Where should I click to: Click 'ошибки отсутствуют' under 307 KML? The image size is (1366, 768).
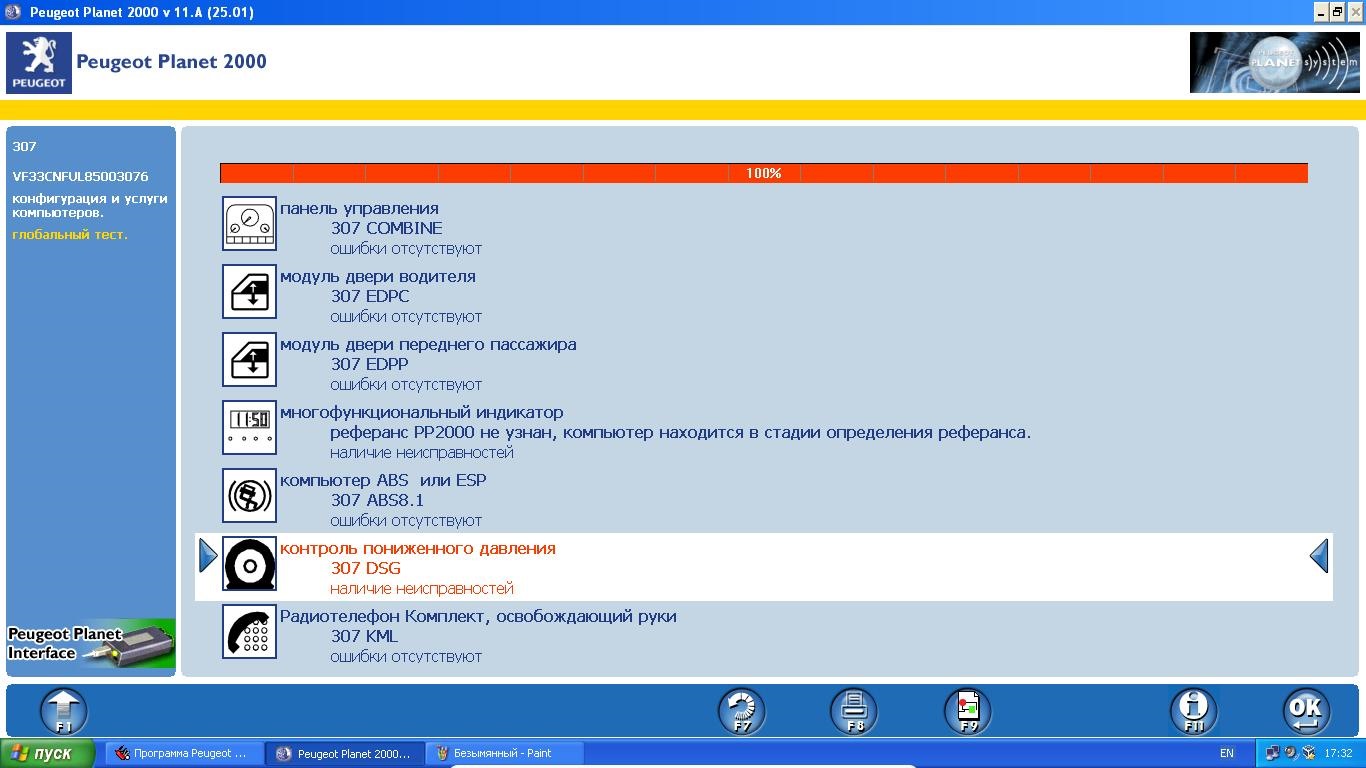(406, 656)
